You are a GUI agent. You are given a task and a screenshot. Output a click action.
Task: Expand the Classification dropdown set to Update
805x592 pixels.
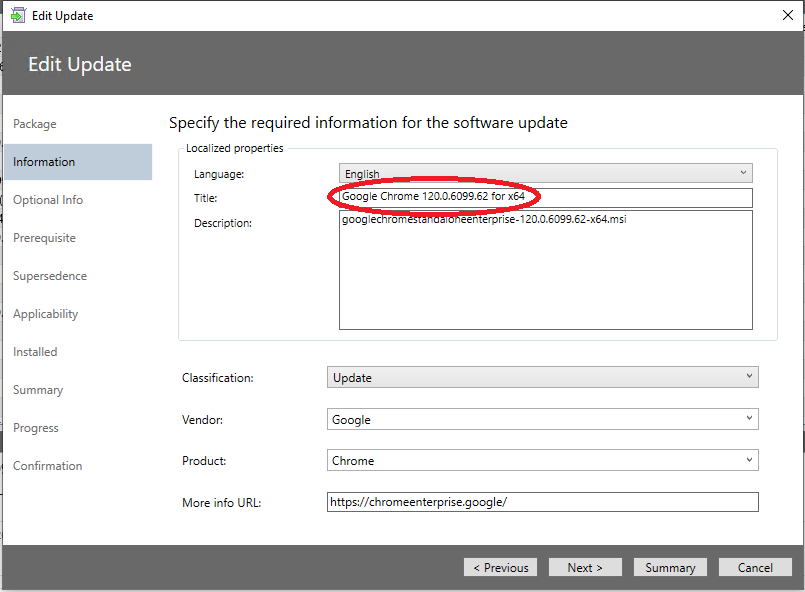tap(543, 377)
